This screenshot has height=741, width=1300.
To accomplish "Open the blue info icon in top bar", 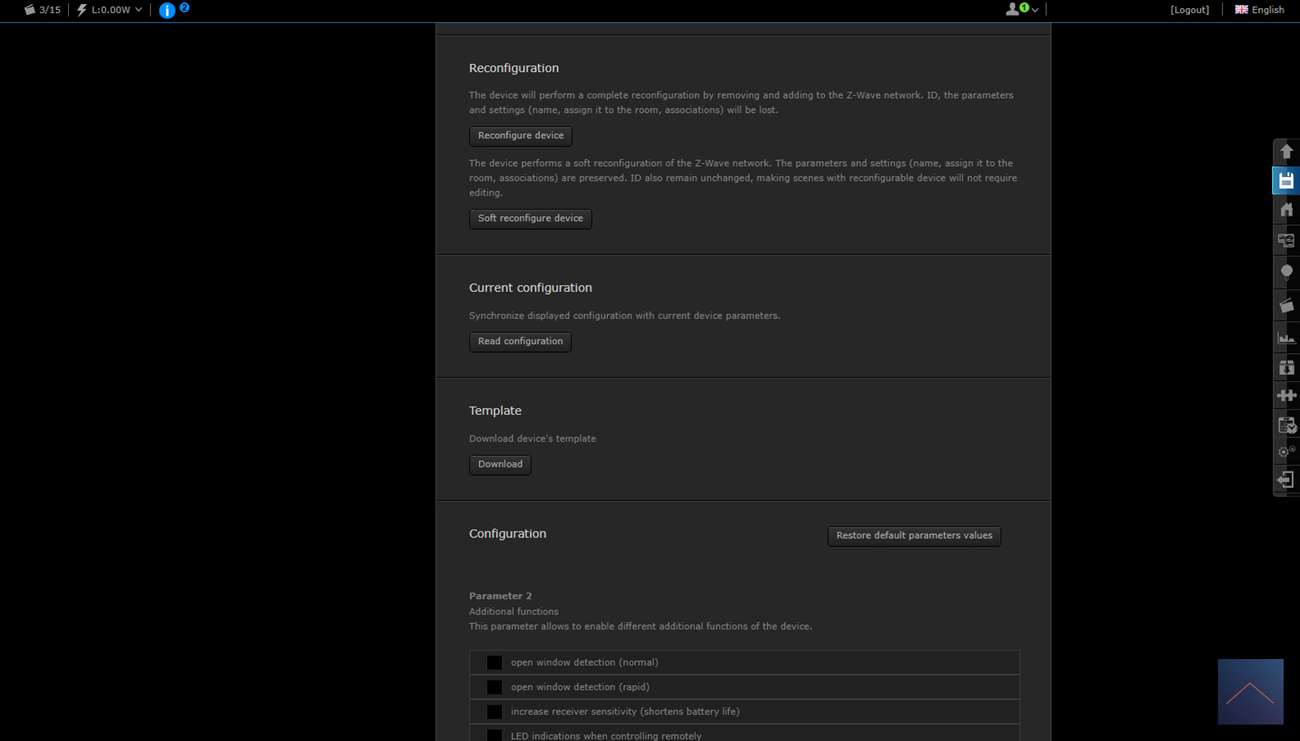I will point(167,11).
